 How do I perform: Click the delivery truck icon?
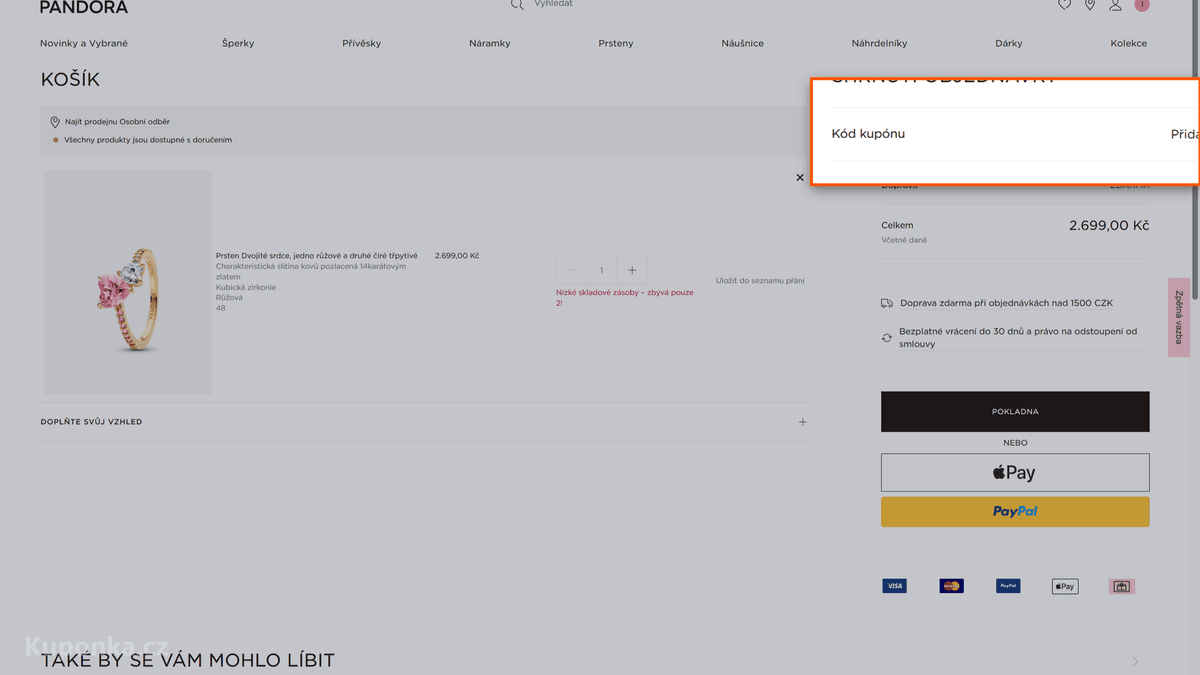887,303
